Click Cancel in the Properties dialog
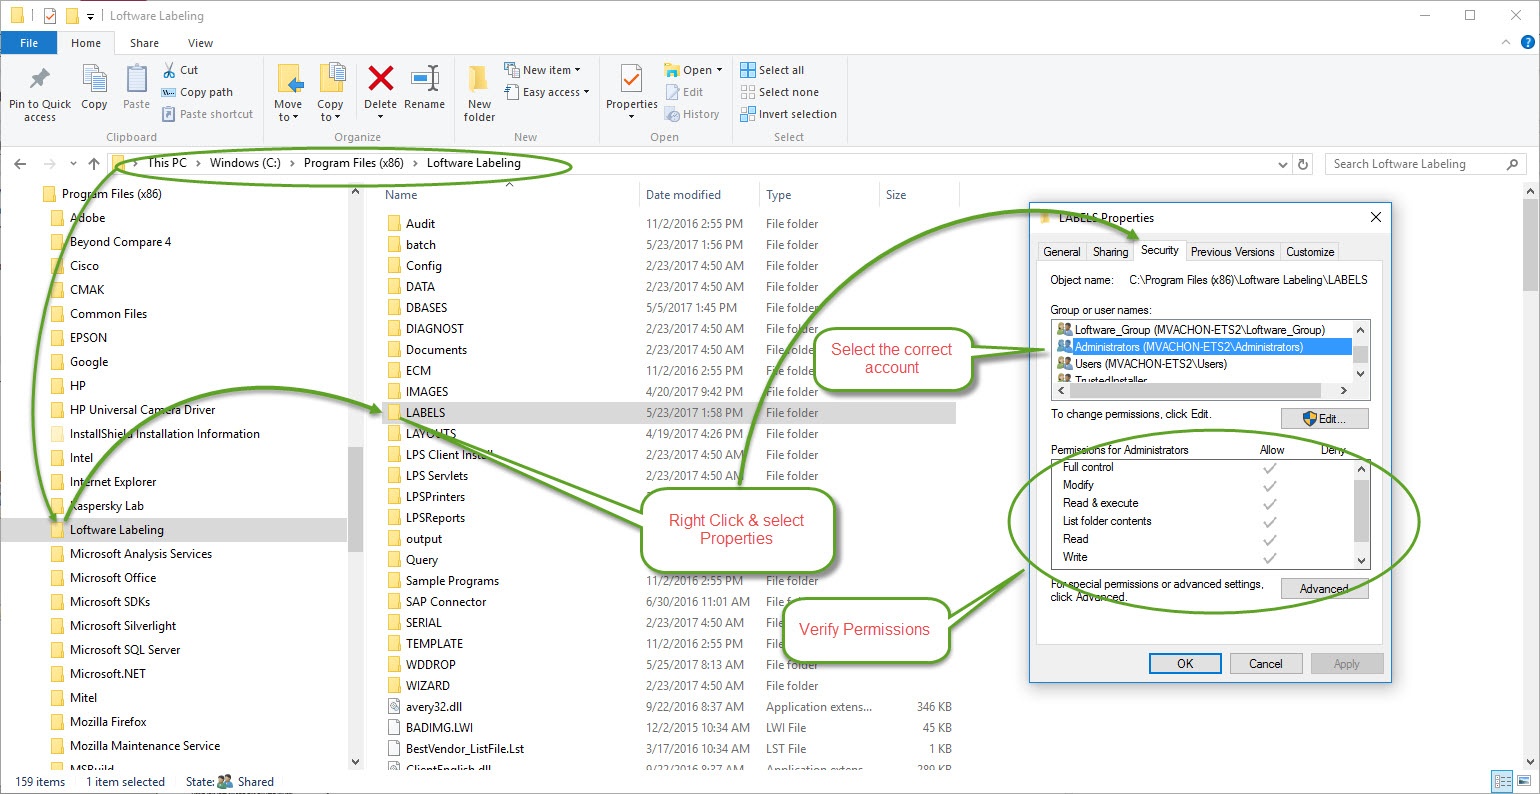 coord(1265,664)
